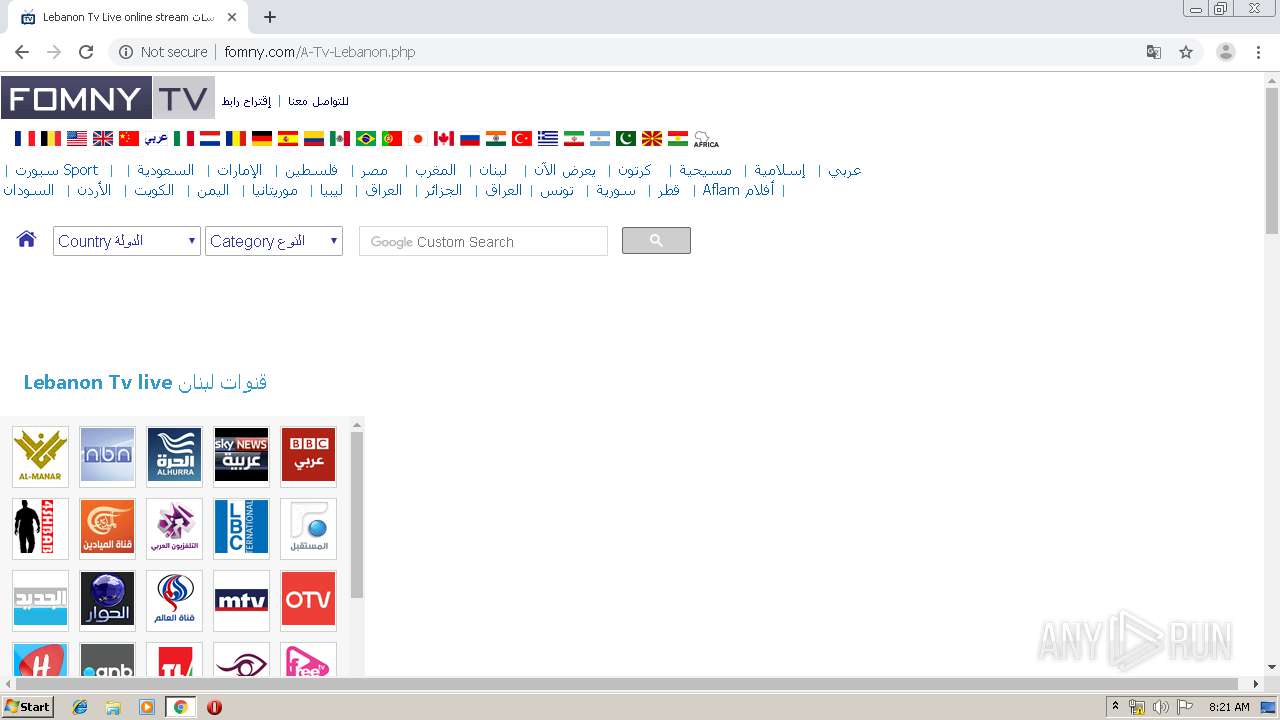The height and width of the screenshot is (720, 1280).
Task: Select the China flag
Action: click(x=129, y=139)
